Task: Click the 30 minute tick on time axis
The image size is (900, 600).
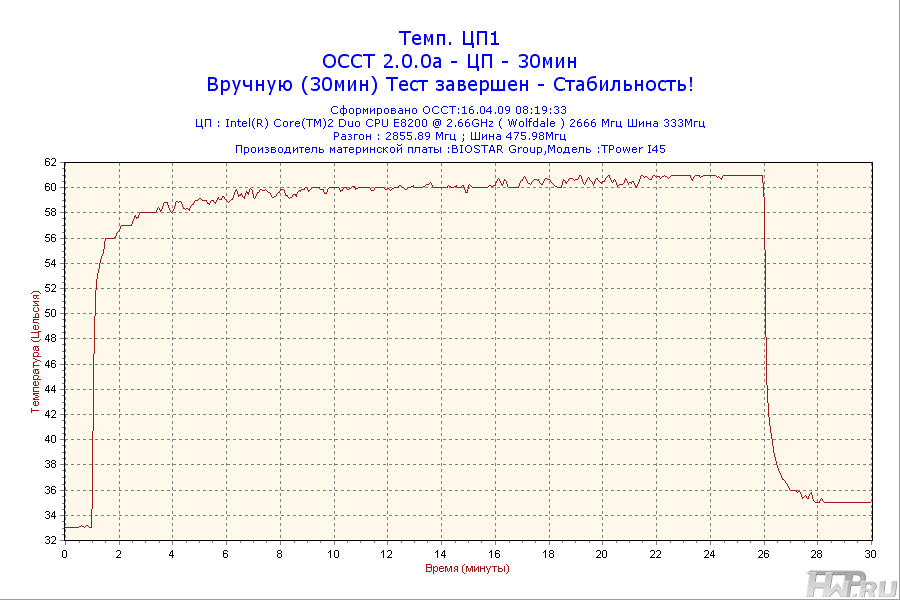Action: pyautogui.click(x=870, y=553)
